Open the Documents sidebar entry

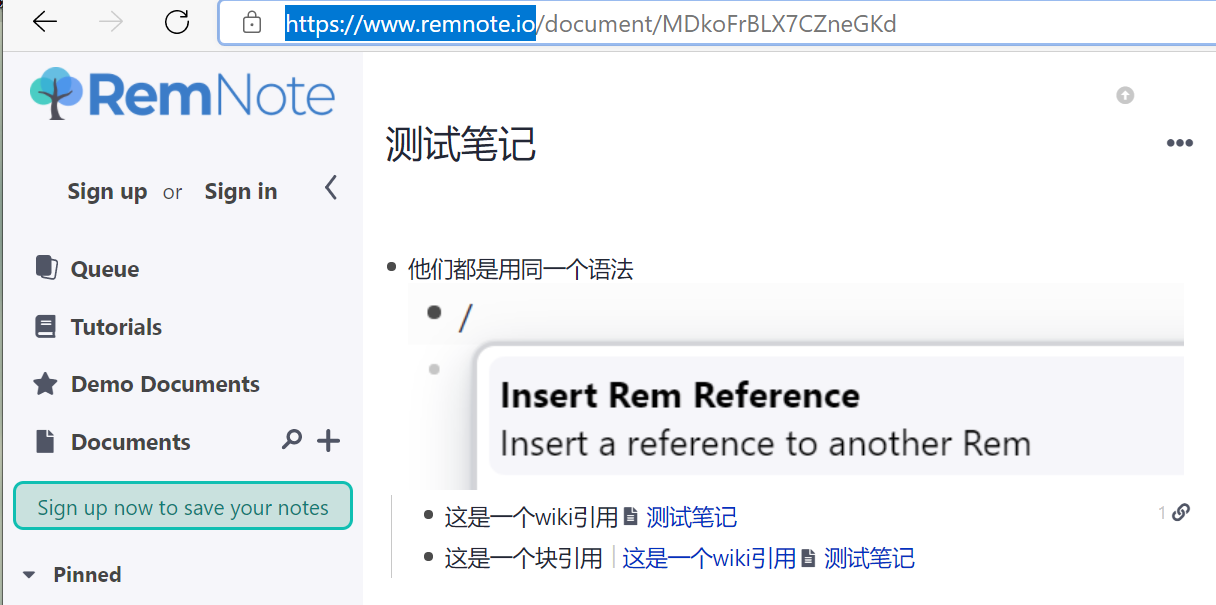[x=130, y=441]
